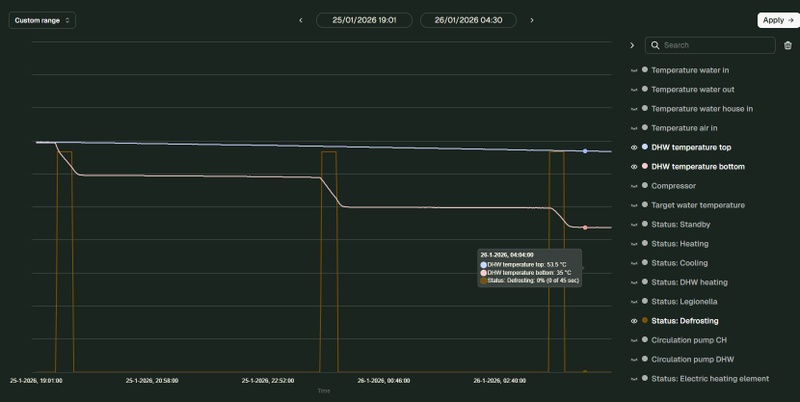The height and width of the screenshot is (402, 800).
Task: Click the 26-1-2026, 02:40:00 axis label
Action: click(499, 381)
